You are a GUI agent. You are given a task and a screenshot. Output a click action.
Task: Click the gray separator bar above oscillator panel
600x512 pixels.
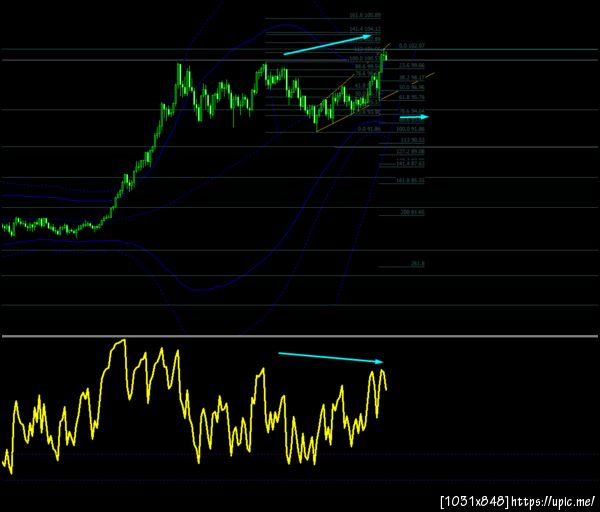point(300,336)
